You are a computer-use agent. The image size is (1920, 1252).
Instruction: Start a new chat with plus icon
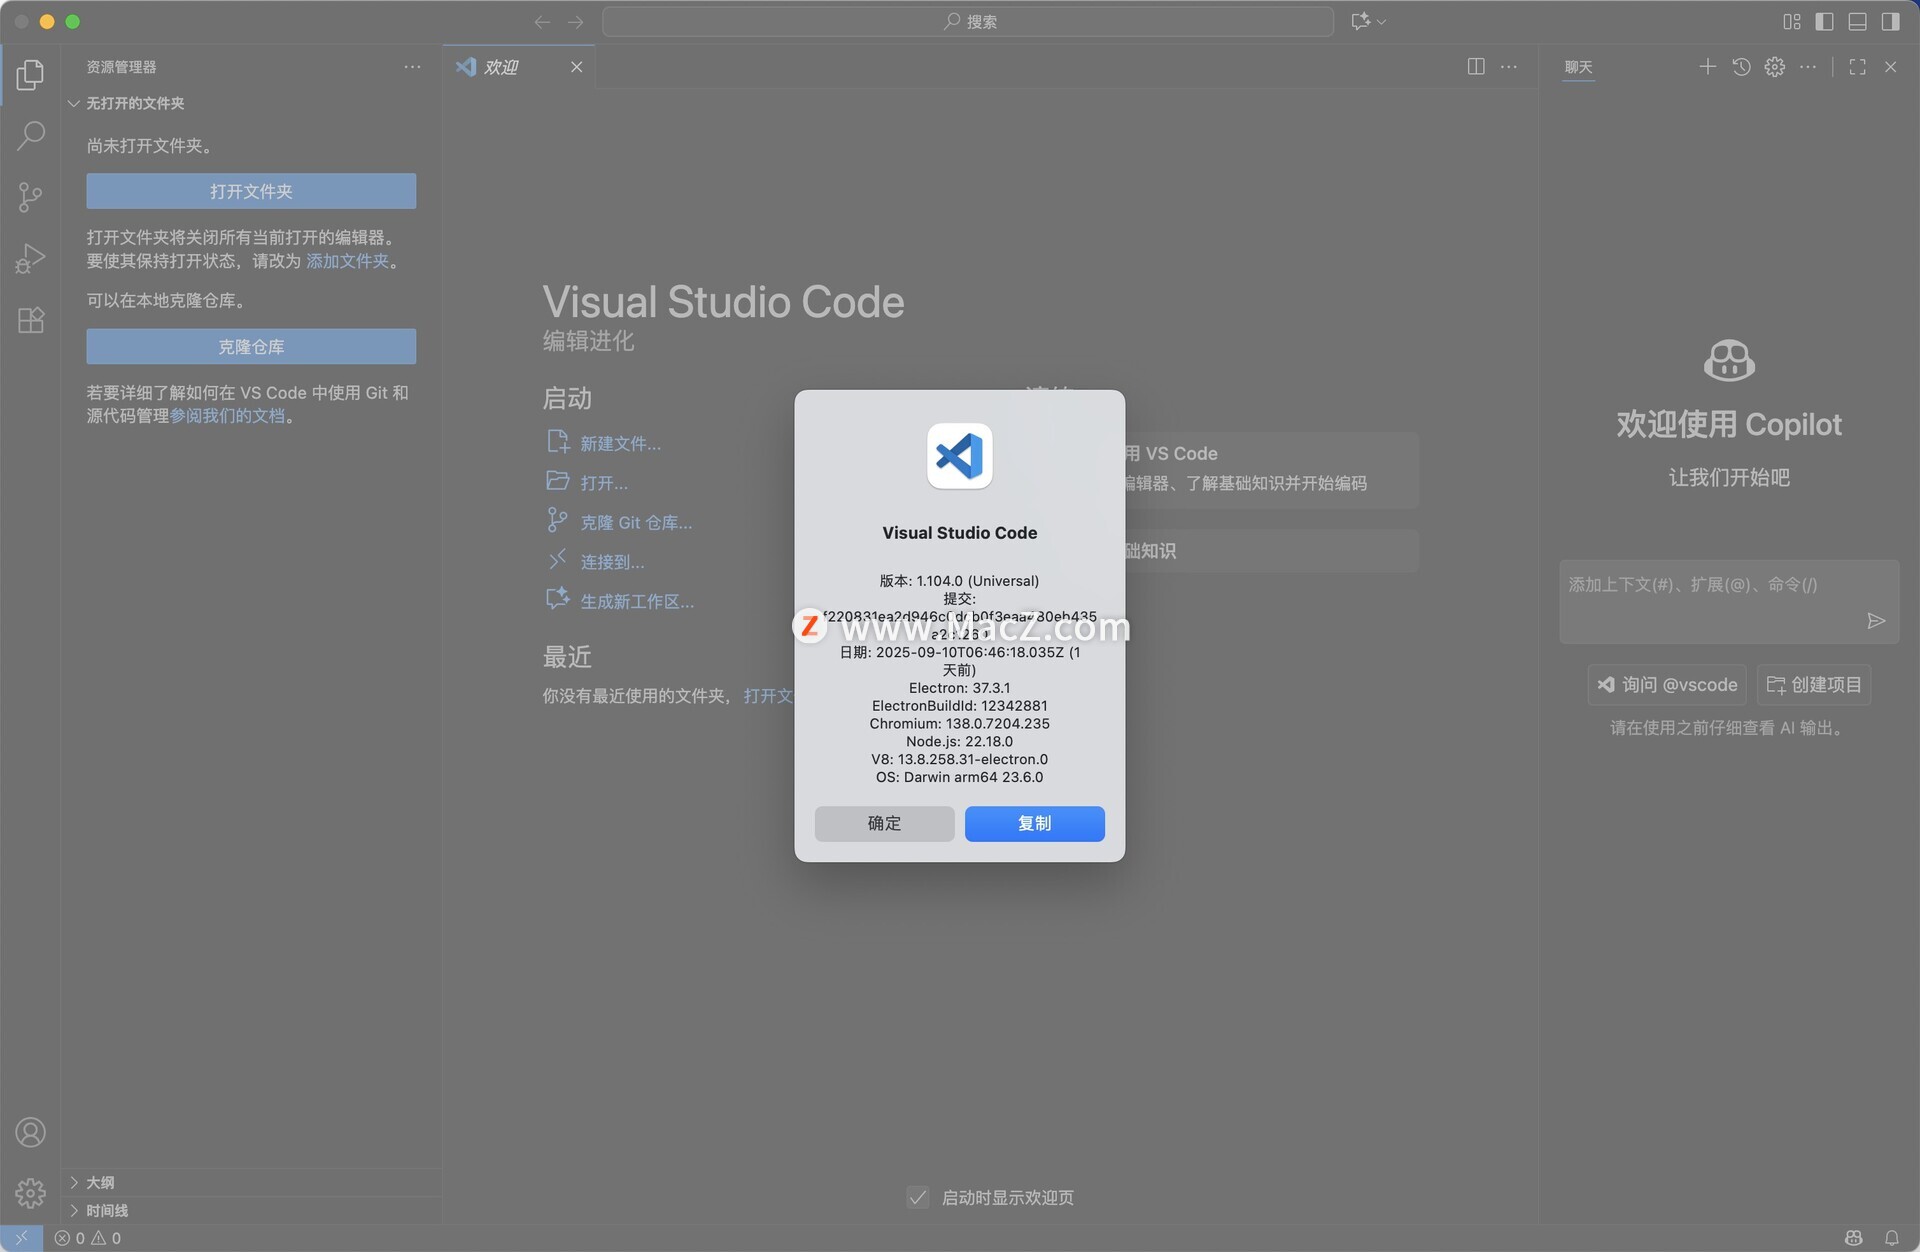point(1707,67)
